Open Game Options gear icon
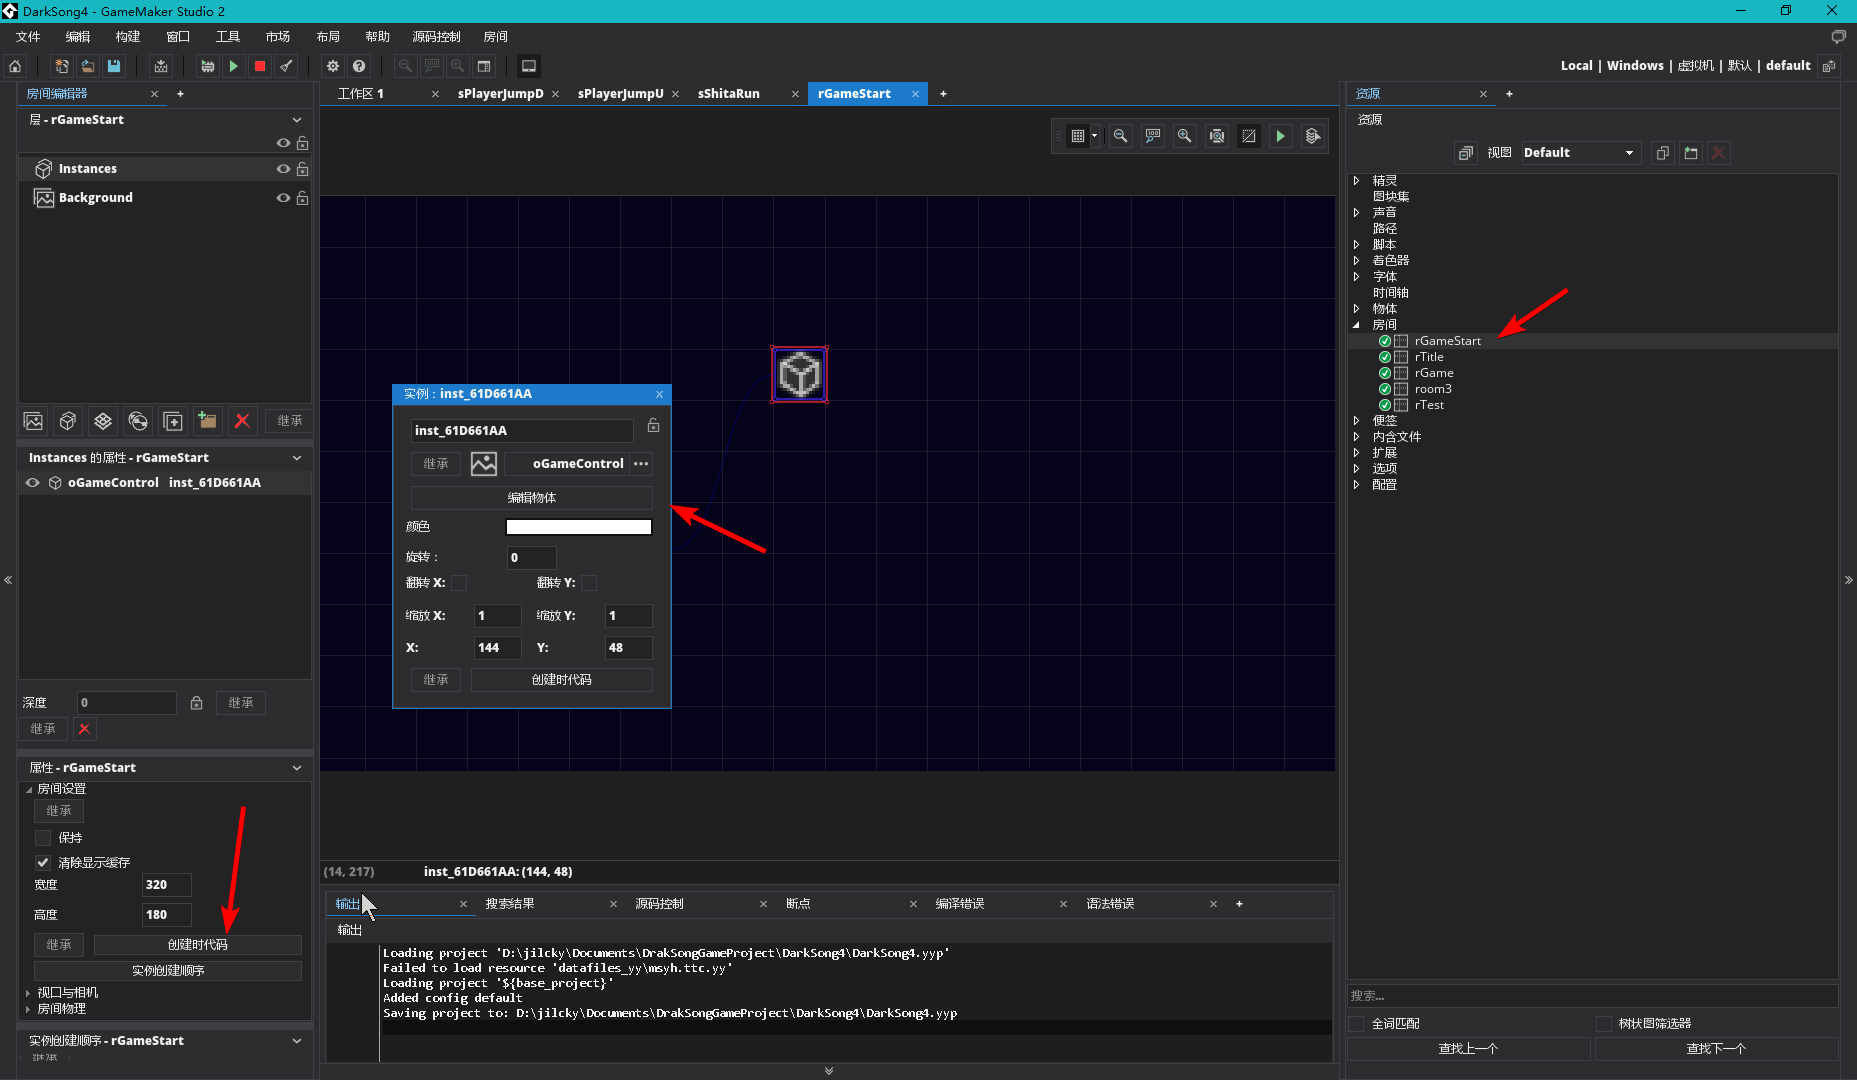 pyautogui.click(x=333, y=66)
